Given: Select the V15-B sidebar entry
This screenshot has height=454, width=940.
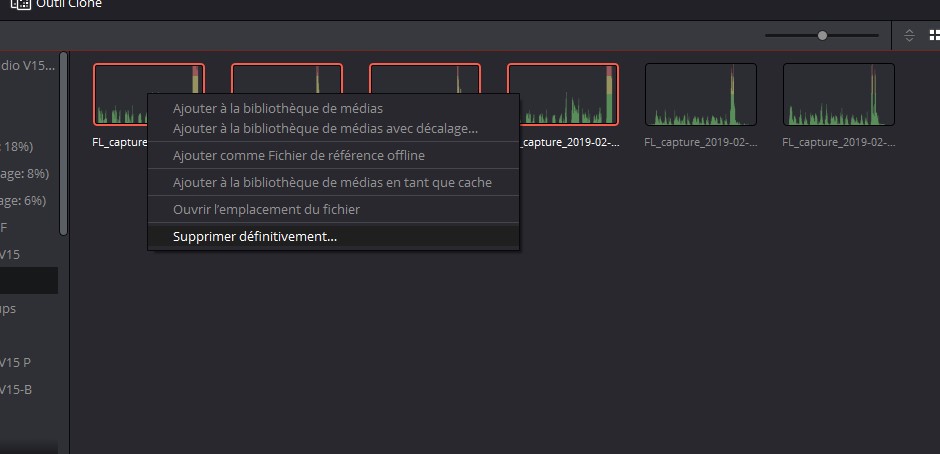Looking at the screenshot, I should 16,389.
